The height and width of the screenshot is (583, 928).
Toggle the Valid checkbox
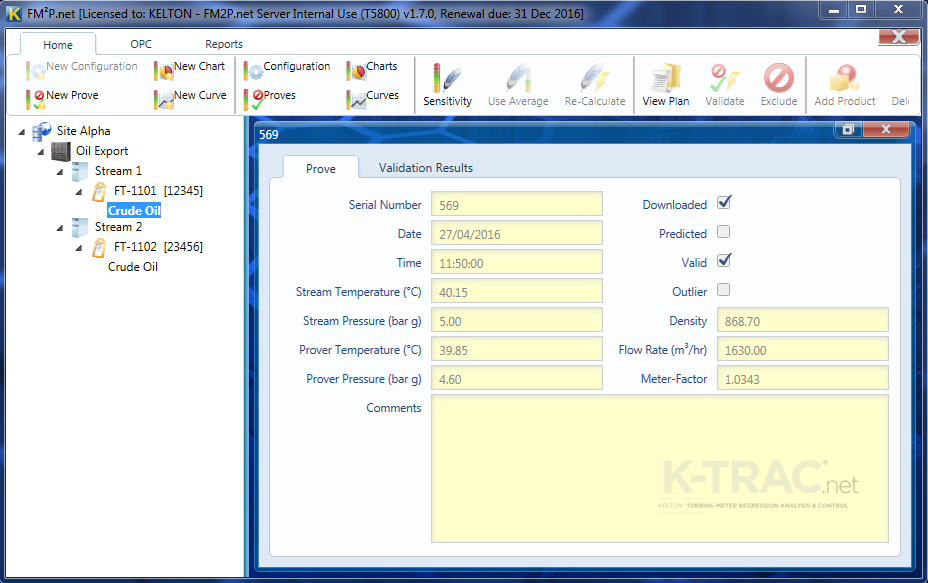[x=724, y=260]
